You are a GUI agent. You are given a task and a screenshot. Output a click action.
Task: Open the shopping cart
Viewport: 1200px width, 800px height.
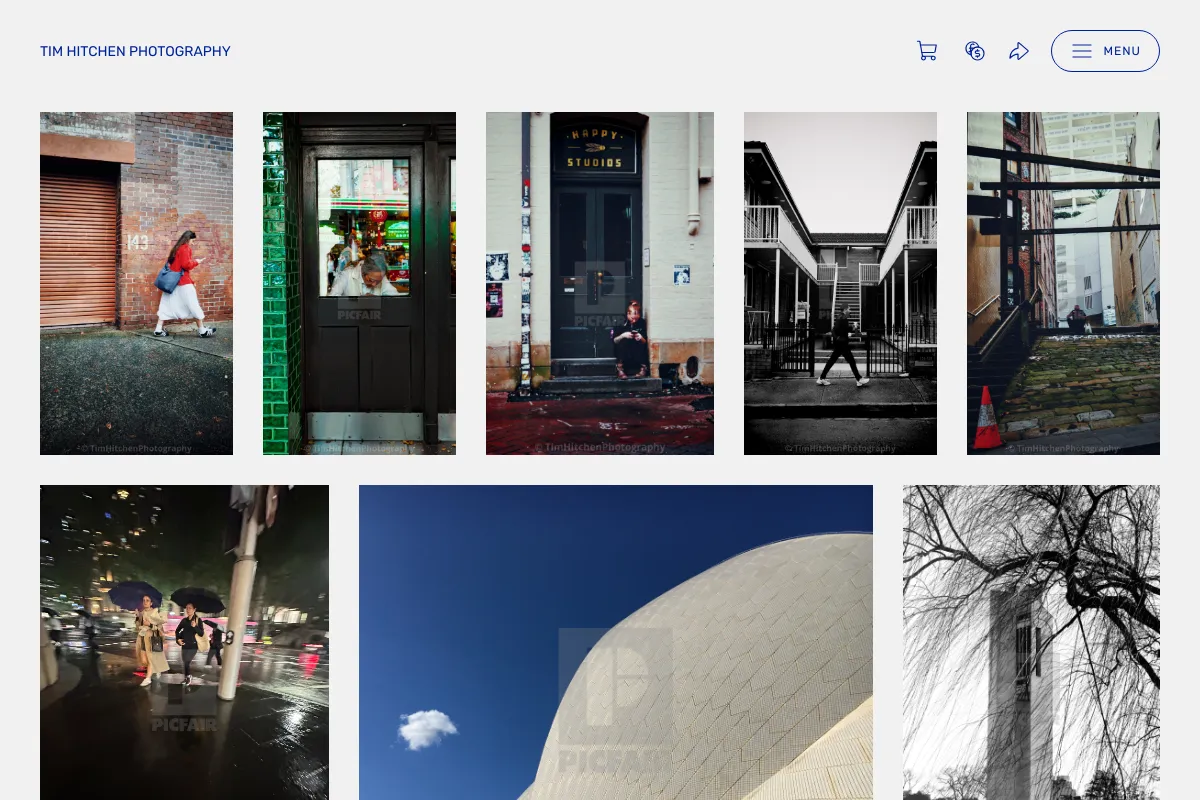[x=927, y=51]
